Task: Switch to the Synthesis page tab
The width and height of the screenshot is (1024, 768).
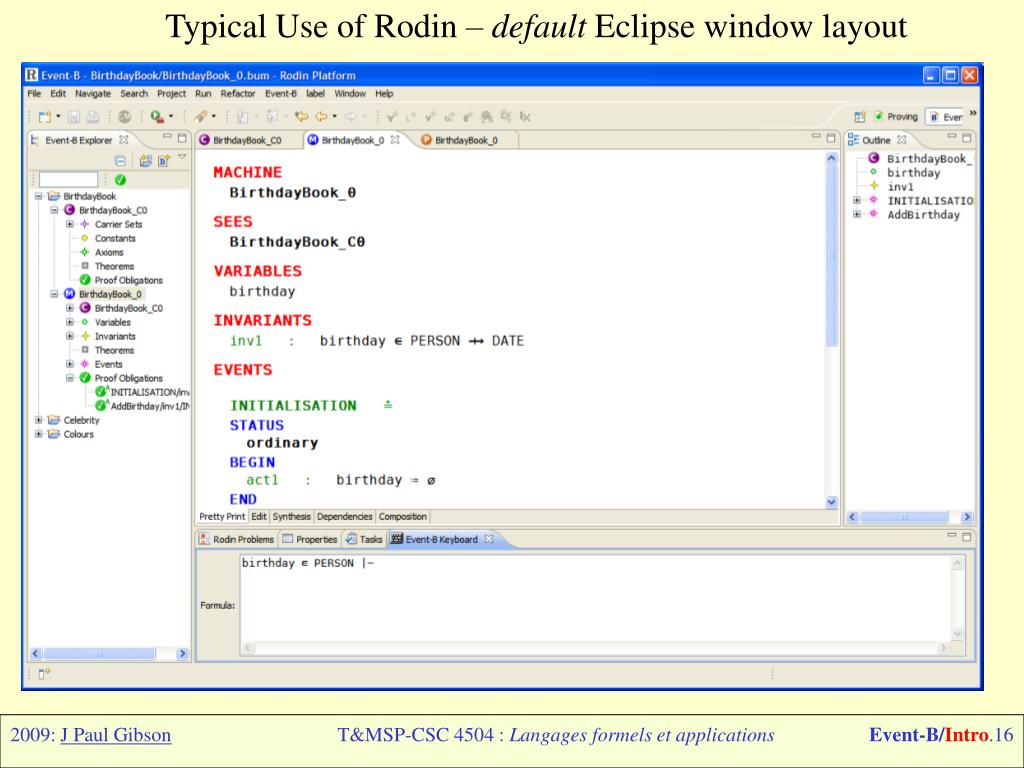Action: tap(291, 517)
